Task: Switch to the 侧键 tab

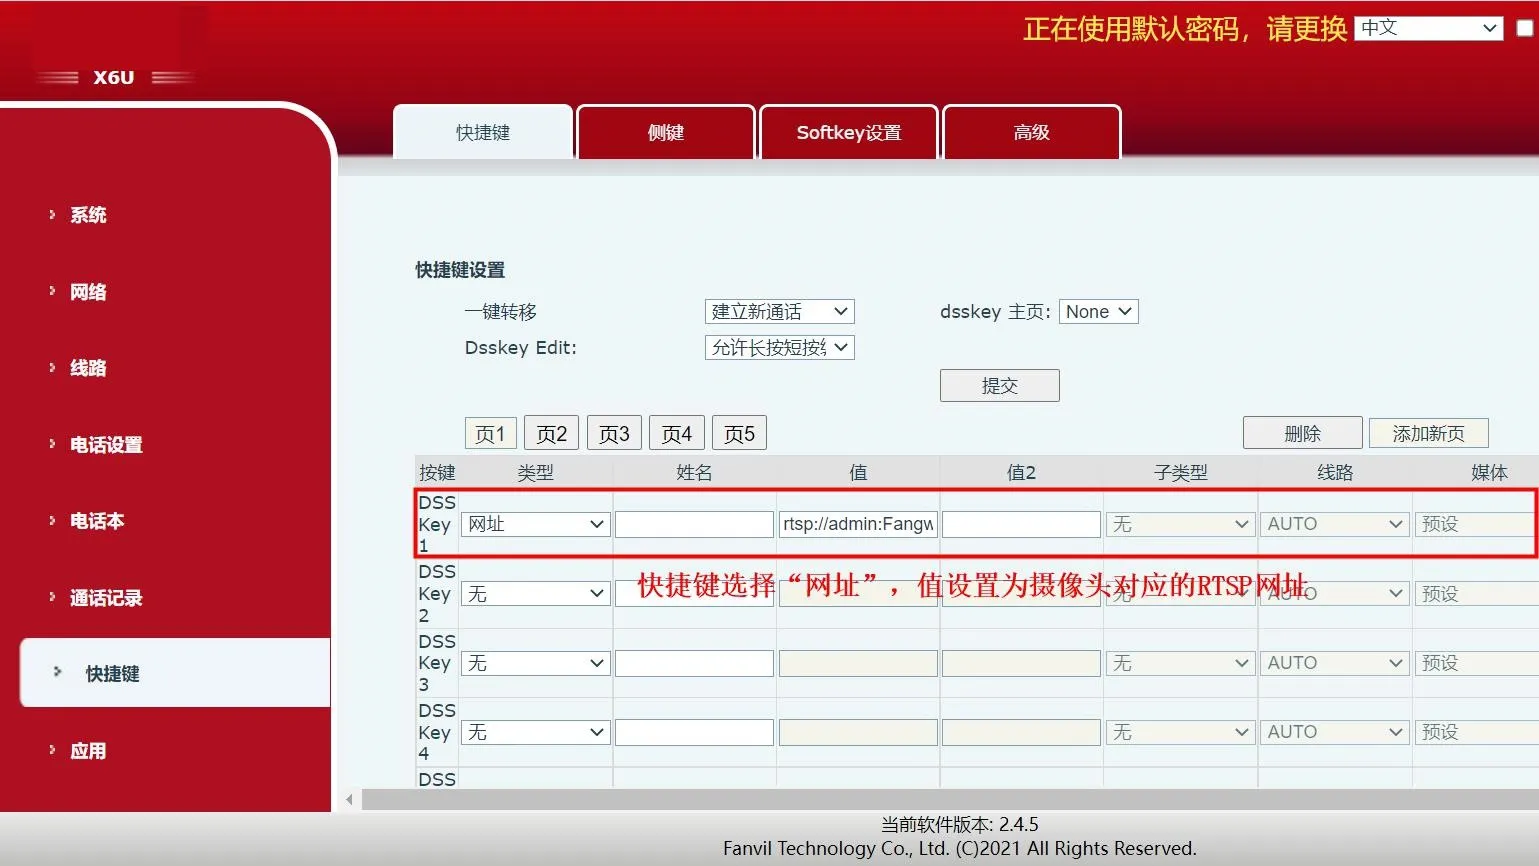Action: 665,131
